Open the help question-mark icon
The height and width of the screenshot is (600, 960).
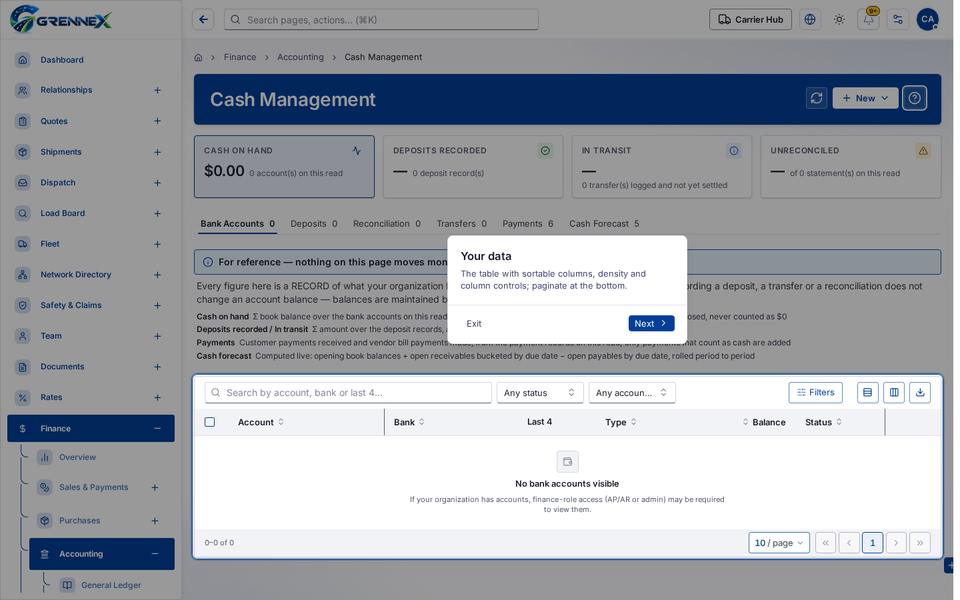pos(915,98)
